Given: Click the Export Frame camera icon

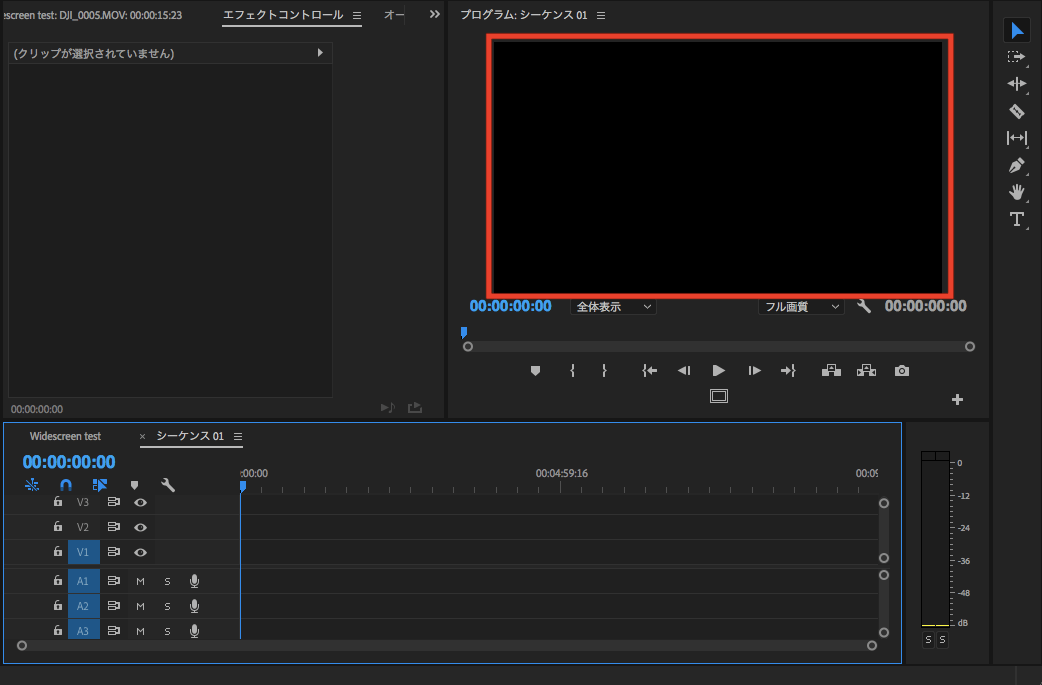Looking at the screenshot, I should click(902, 371).
